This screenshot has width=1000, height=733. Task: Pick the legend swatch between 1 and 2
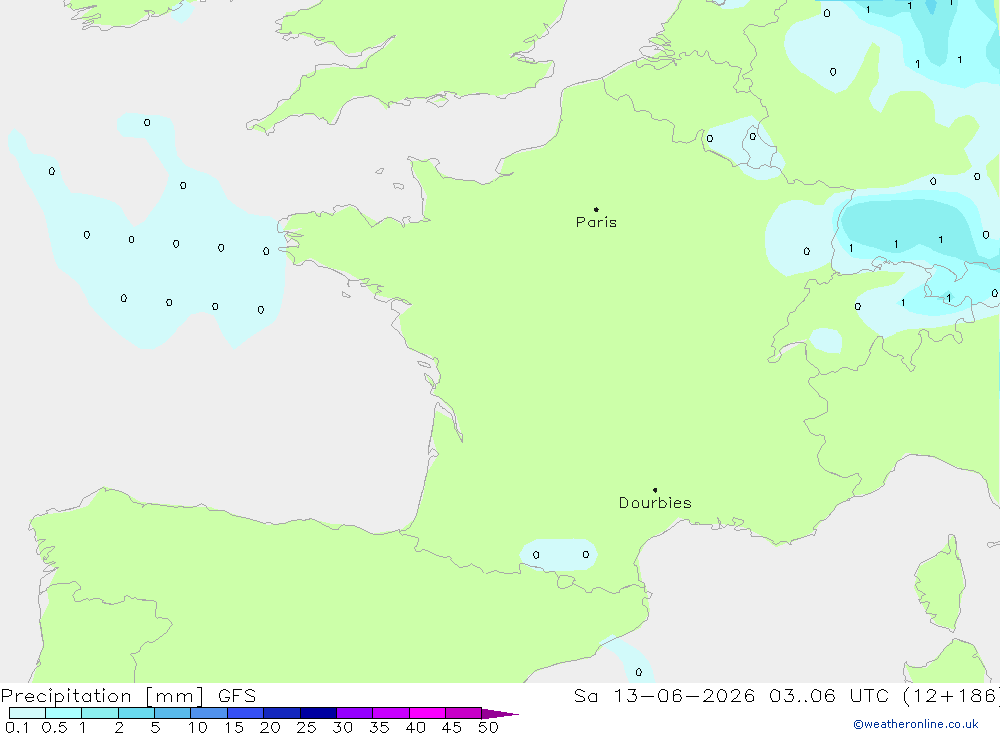click(x=100, y=713)
